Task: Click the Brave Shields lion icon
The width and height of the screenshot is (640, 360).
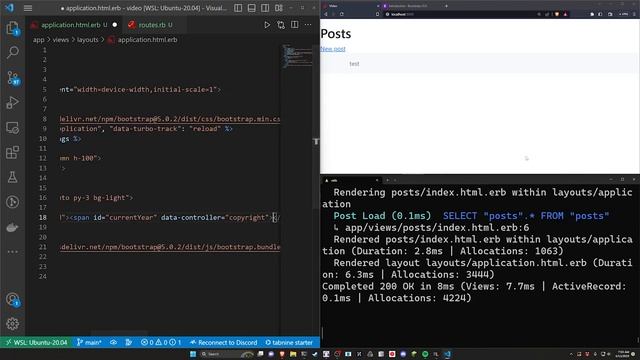Action: click(557, 14)
